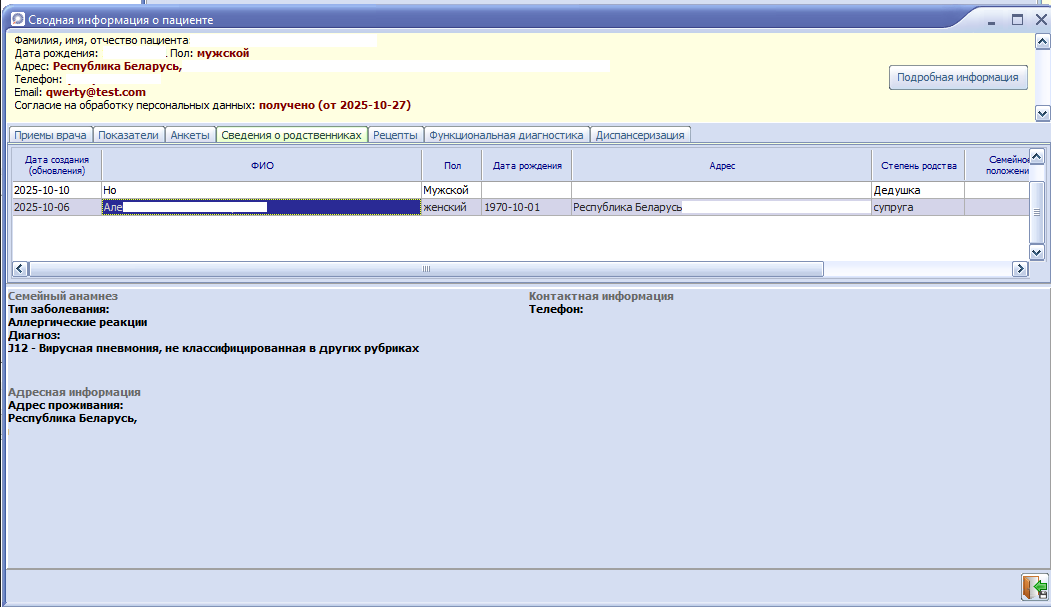1051x607 pixels.
Task: Maximize the patient summary window
Action: click(x=1018, y=19)
